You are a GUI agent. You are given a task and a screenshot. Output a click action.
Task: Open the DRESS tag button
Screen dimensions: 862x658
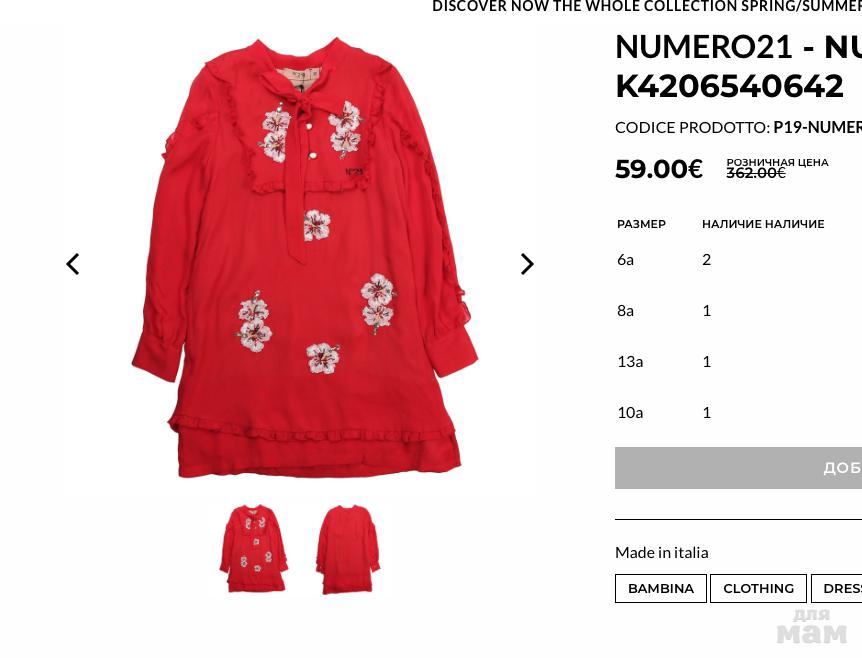[837, 588]
